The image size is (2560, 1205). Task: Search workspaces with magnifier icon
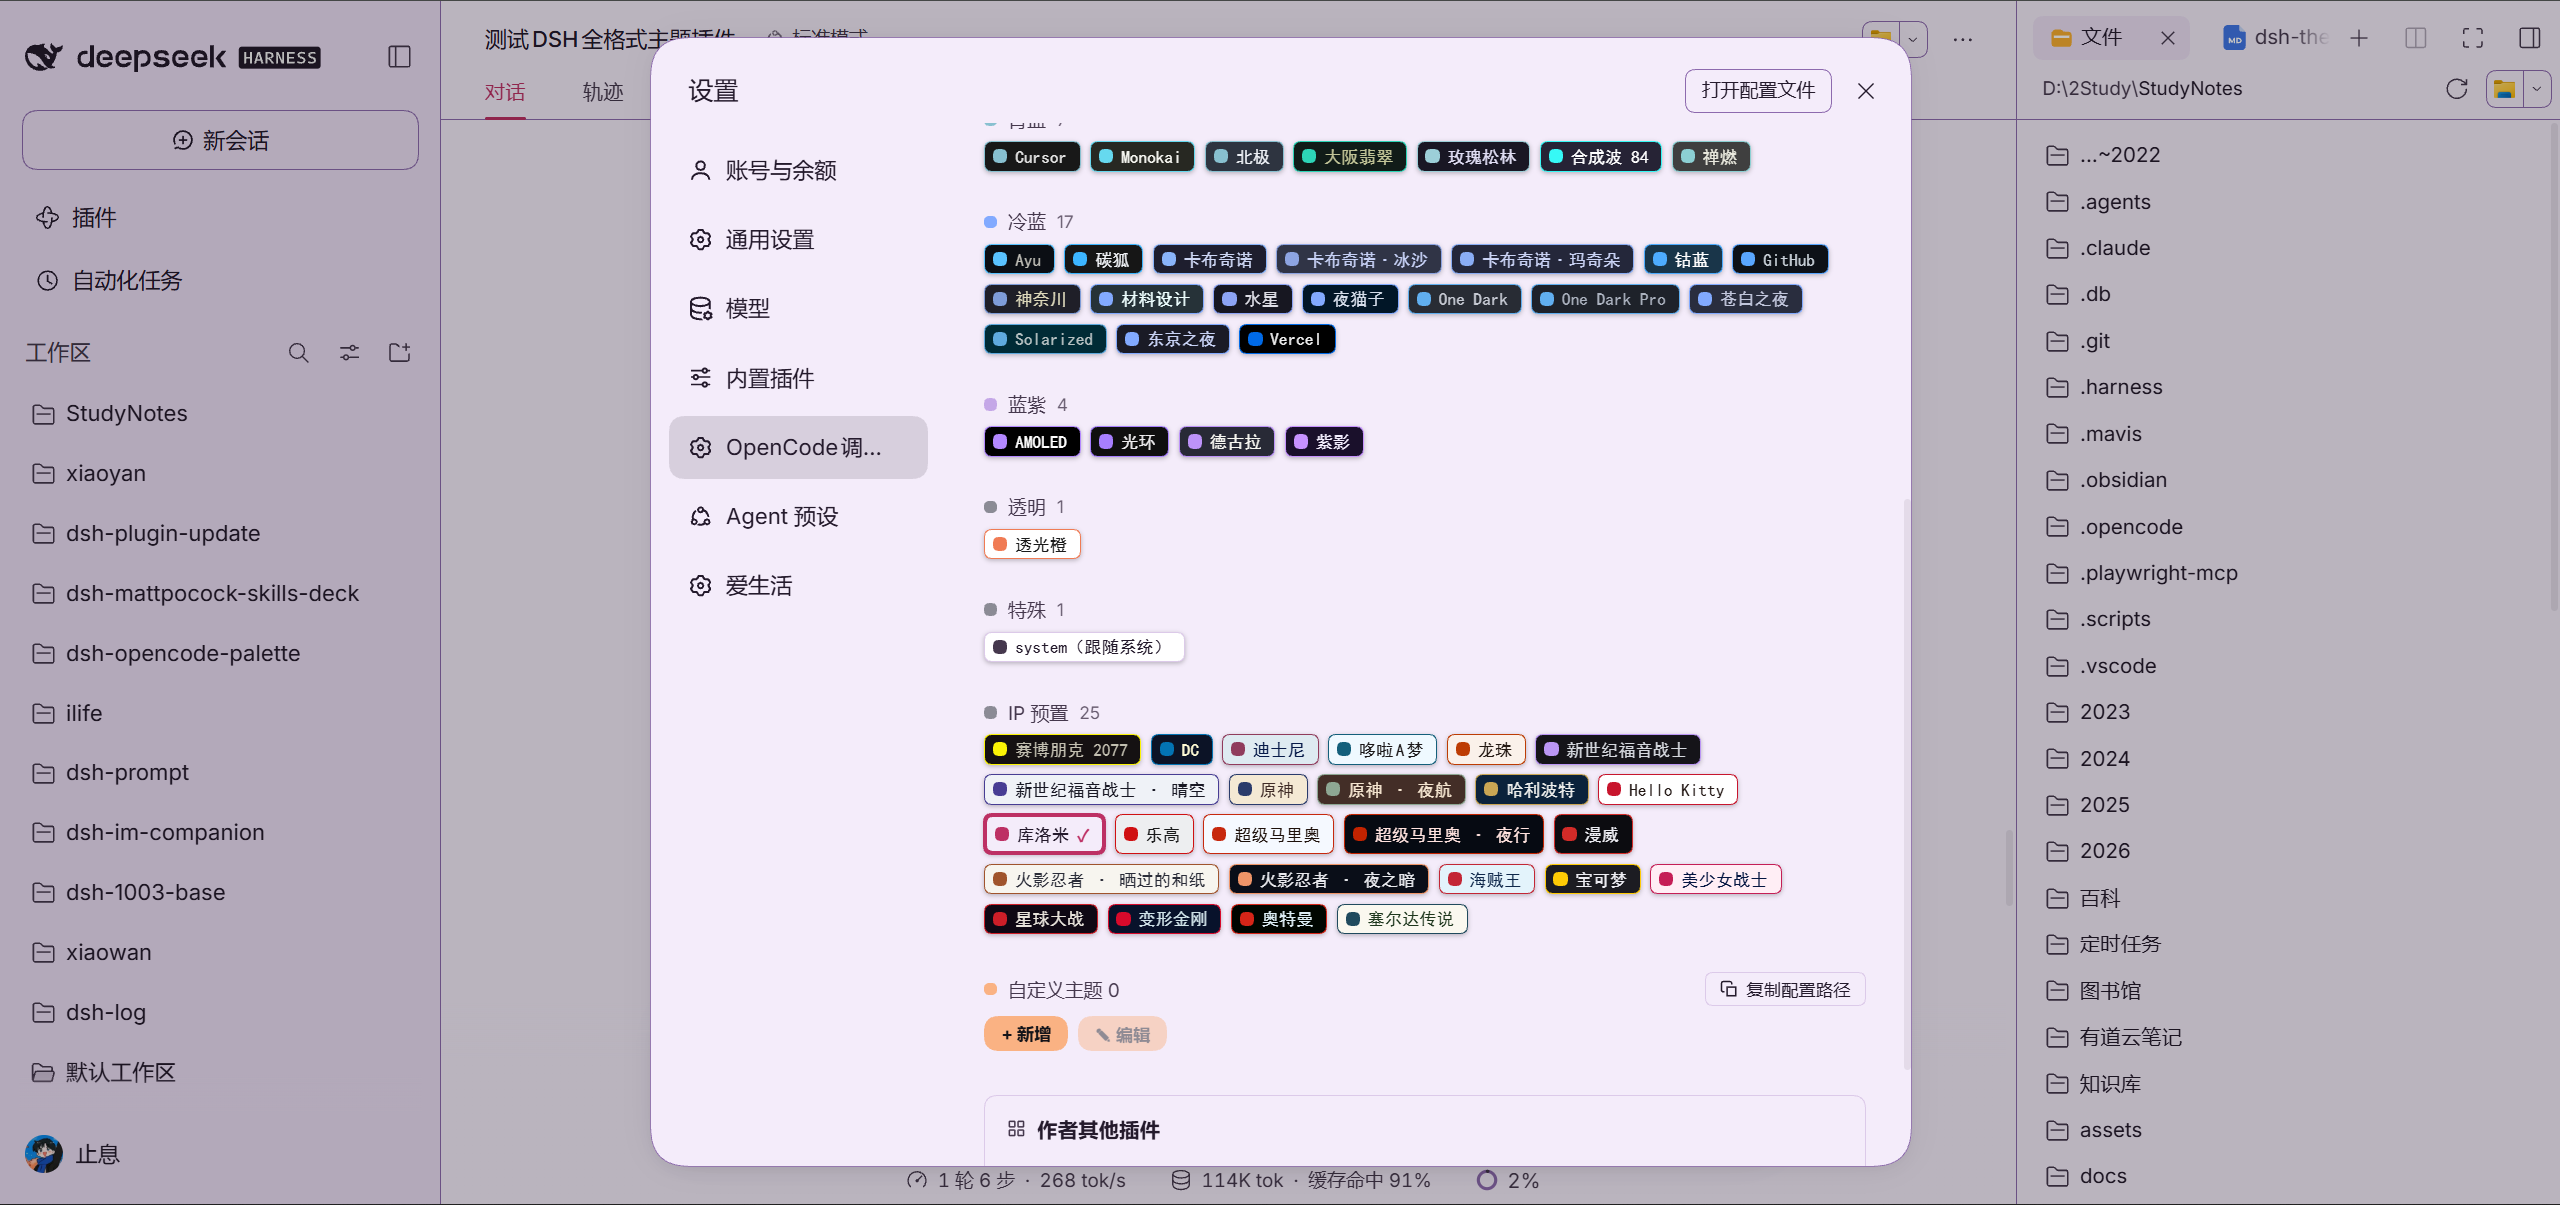[298, 353]
